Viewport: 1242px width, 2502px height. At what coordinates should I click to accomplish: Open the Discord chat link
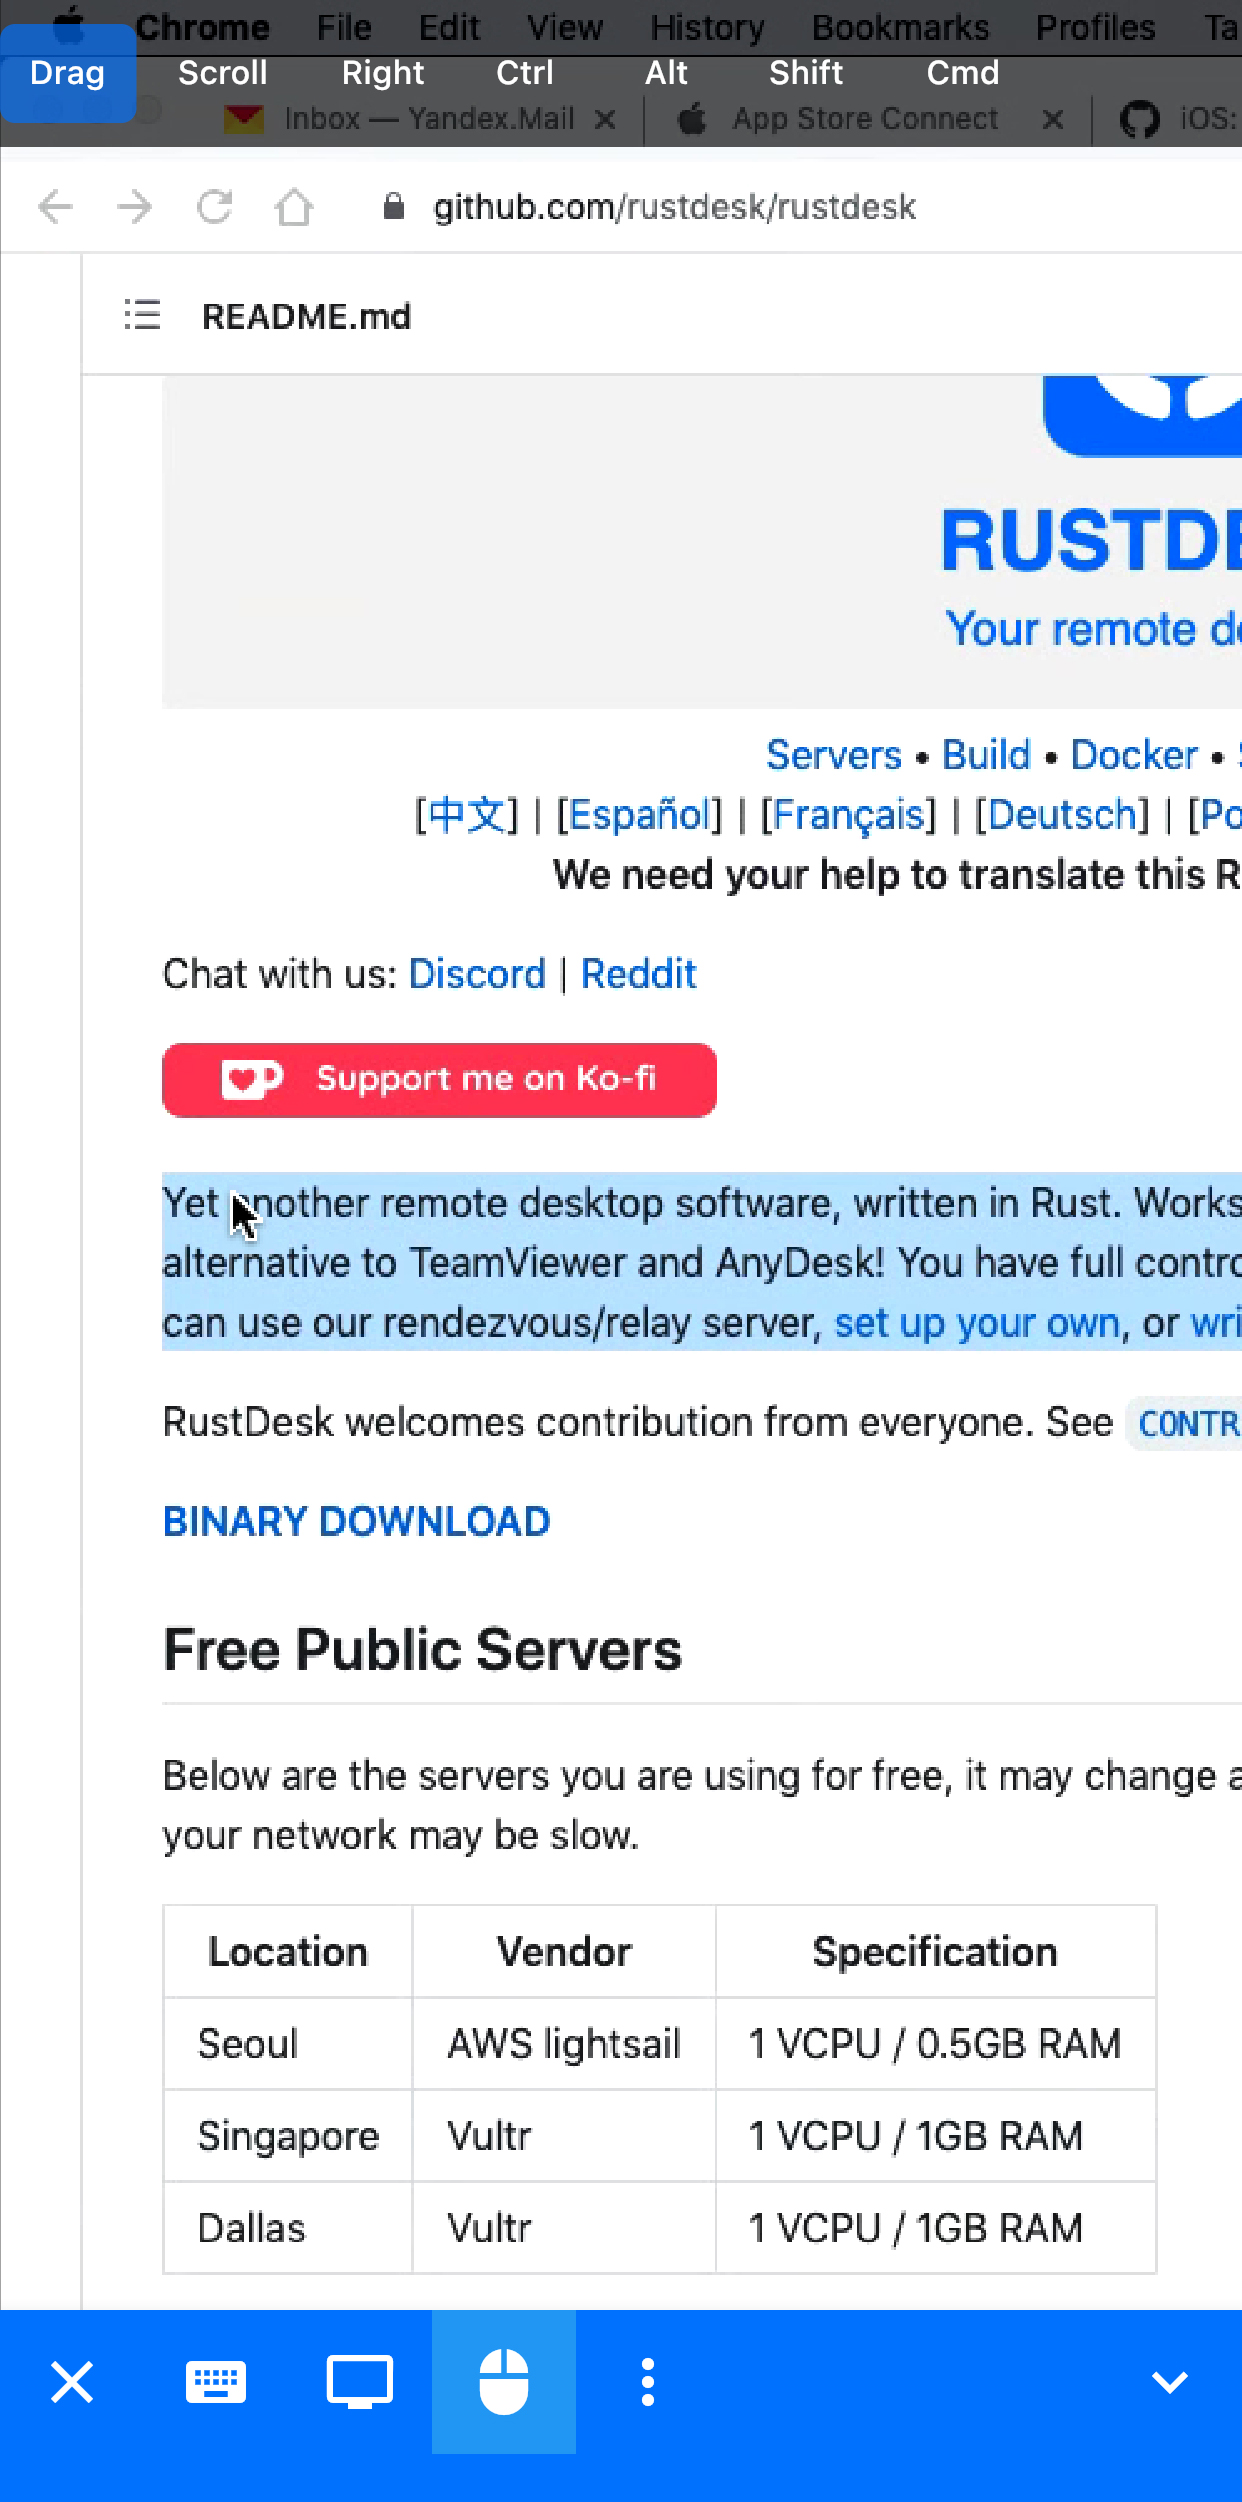click(478, 974)
